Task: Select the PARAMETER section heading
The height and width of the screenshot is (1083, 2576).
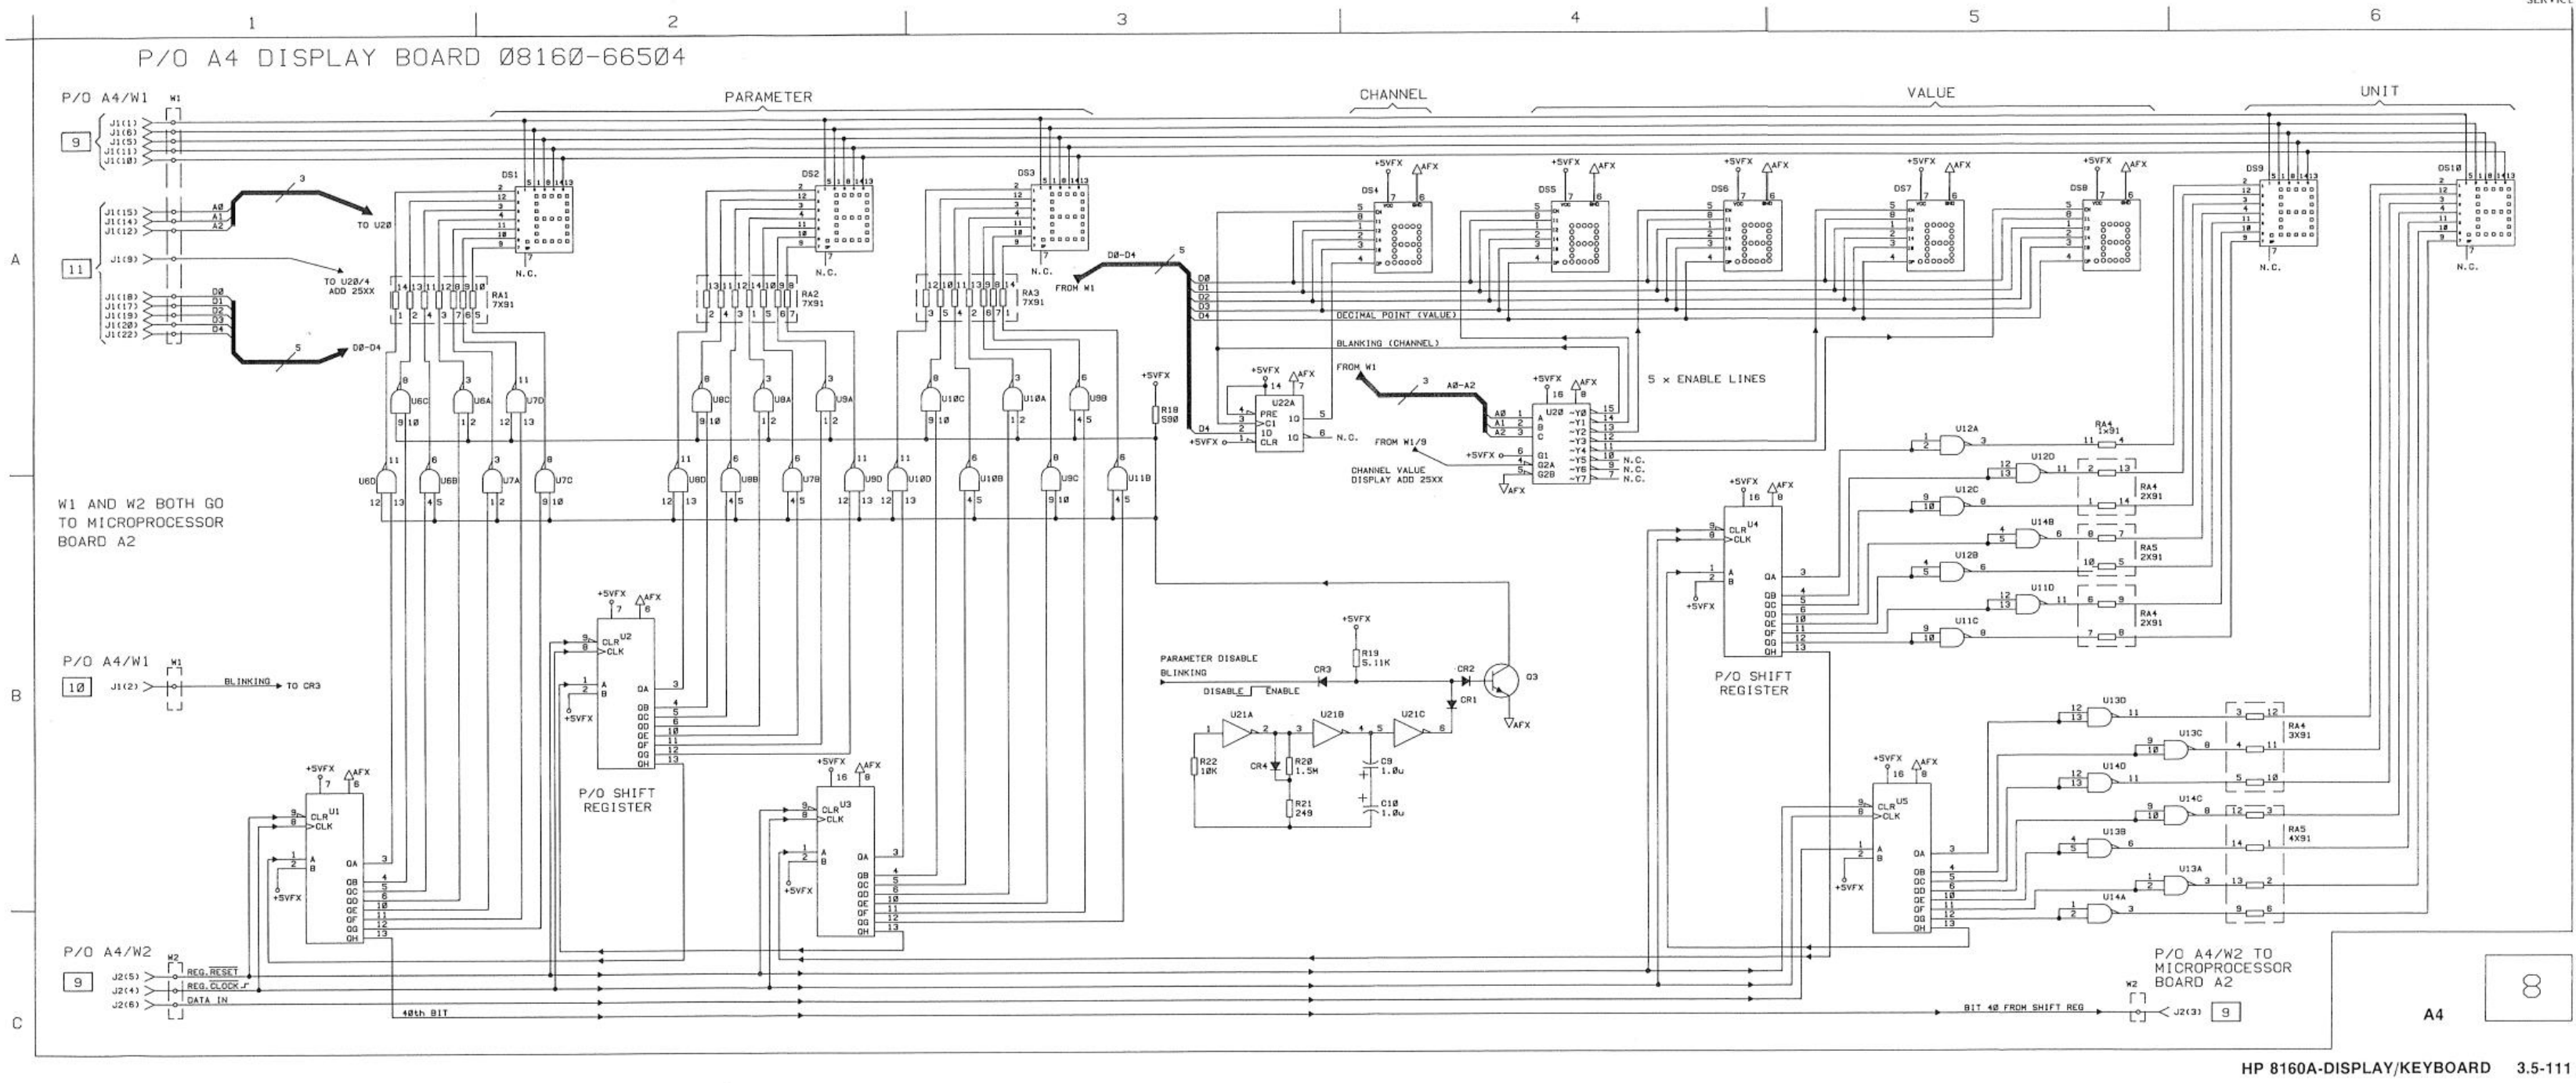Action: 768,97
